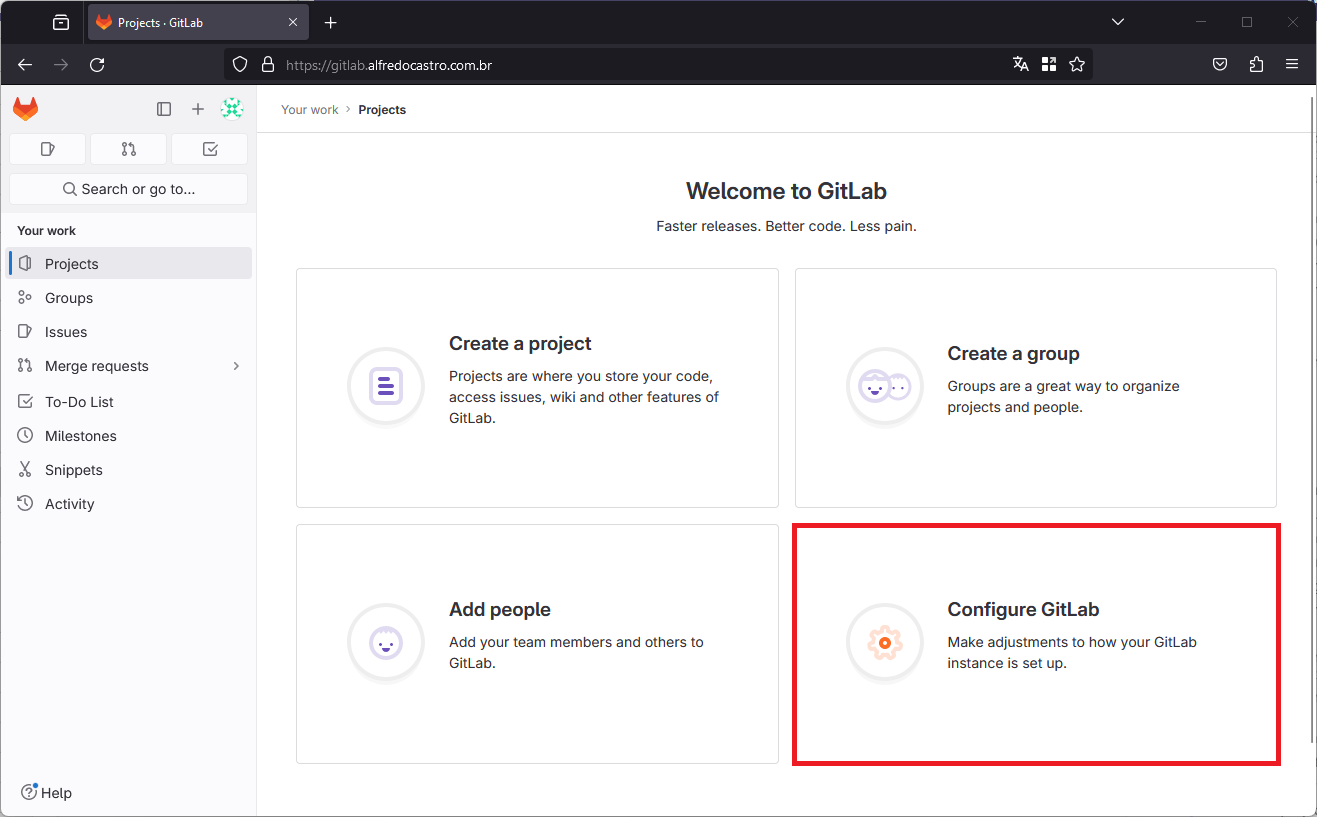Screen dimensions: 1317x817
Task: Open To-Do List in the sidebar
Action: pos(130,402)
